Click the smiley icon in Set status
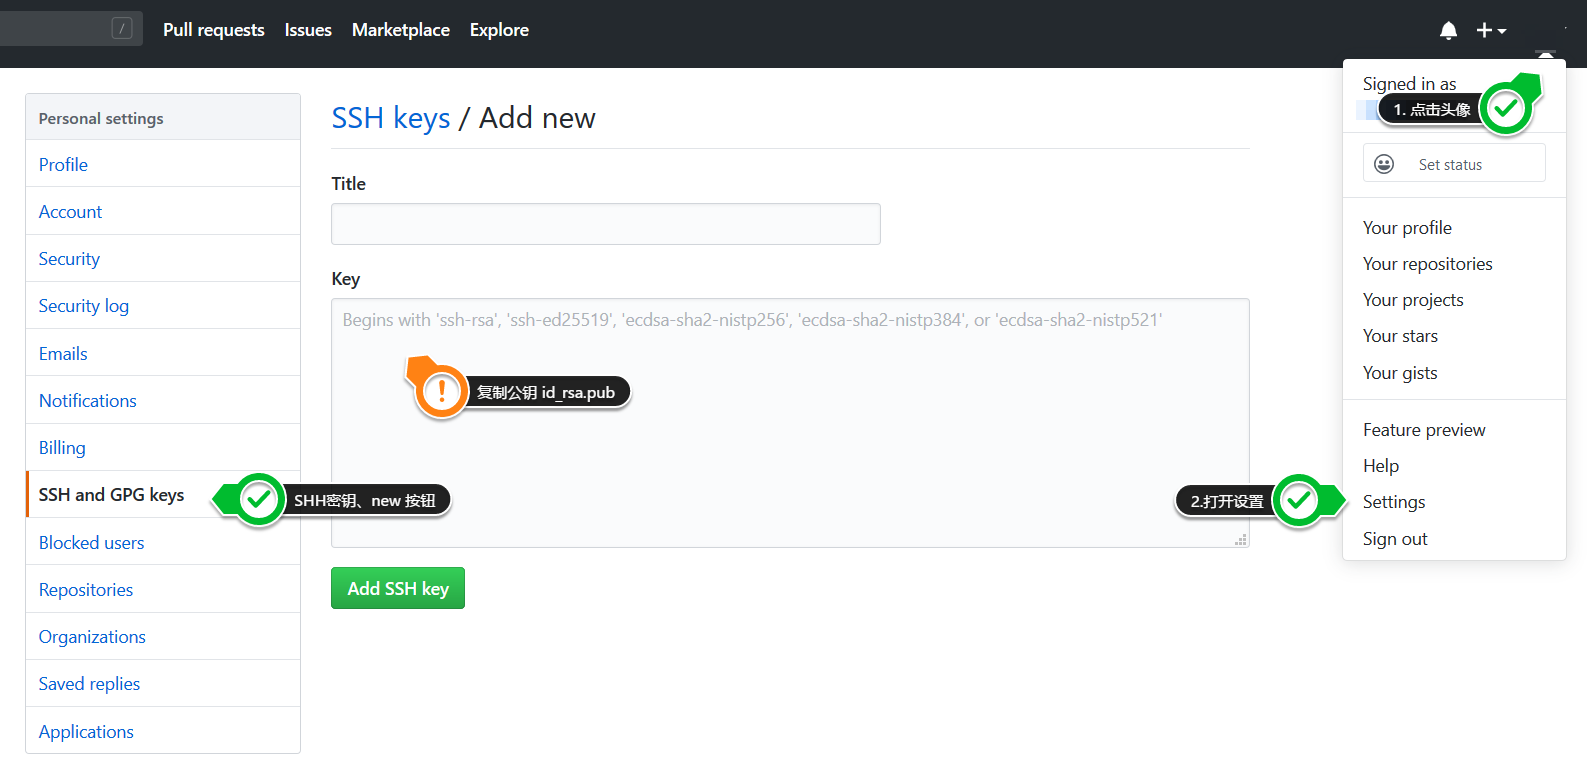1587x764 pixels. coord(1384,164)
